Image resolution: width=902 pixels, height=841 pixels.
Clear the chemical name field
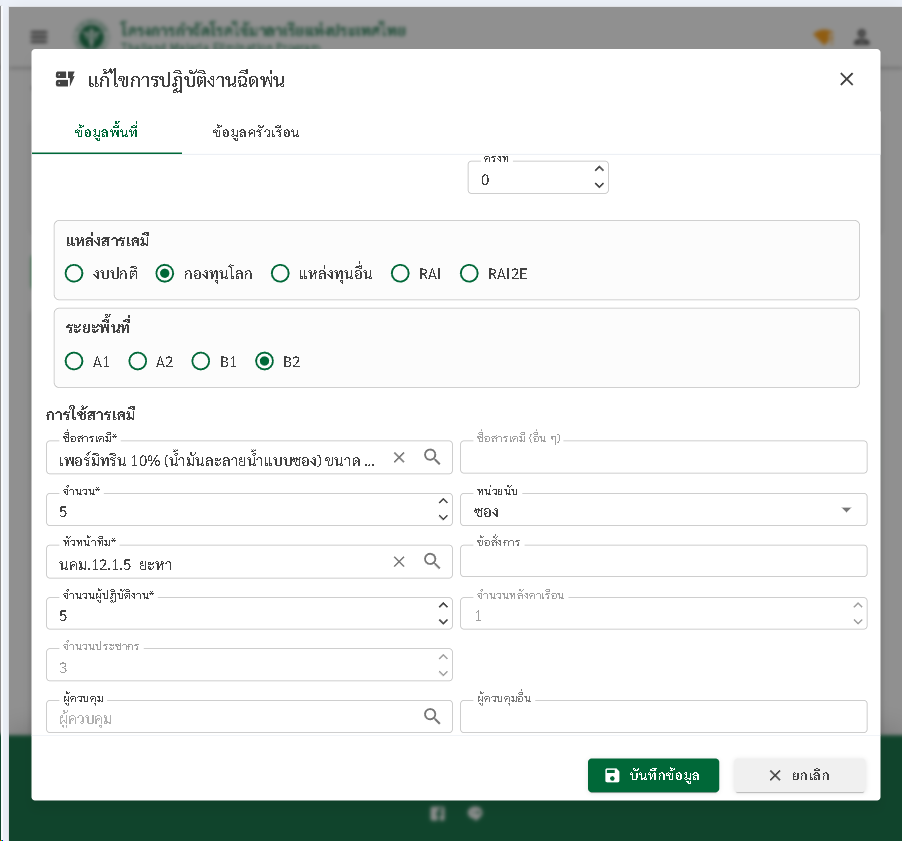tap(399, 457)
